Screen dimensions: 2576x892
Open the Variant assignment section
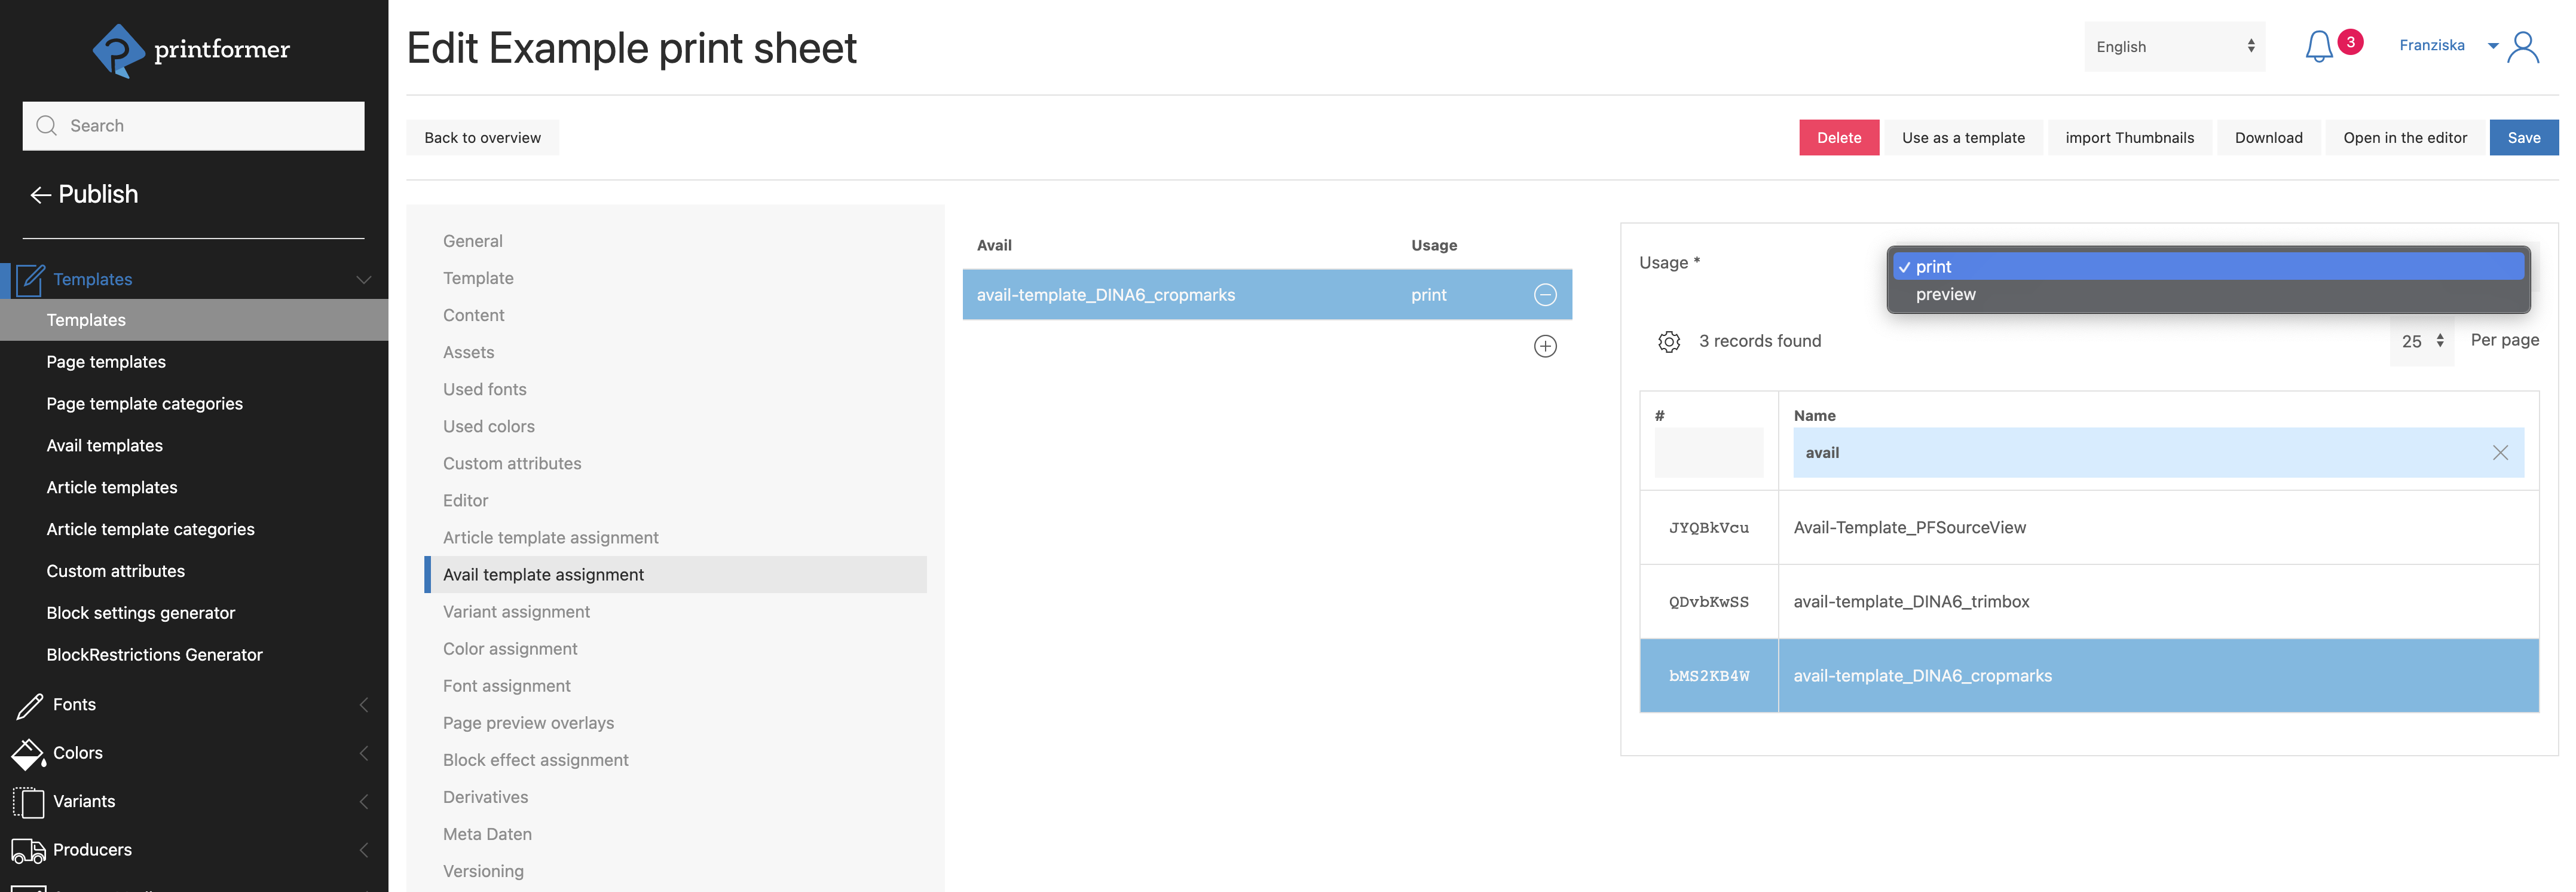(x=516, y=611)
